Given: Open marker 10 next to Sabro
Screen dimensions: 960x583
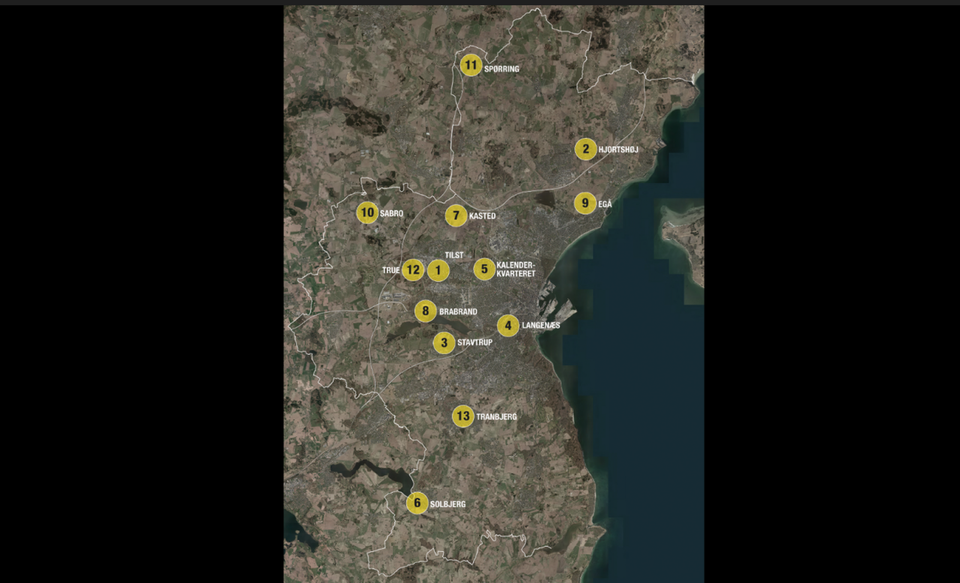Looking at the screenshot, I should 367,213.
